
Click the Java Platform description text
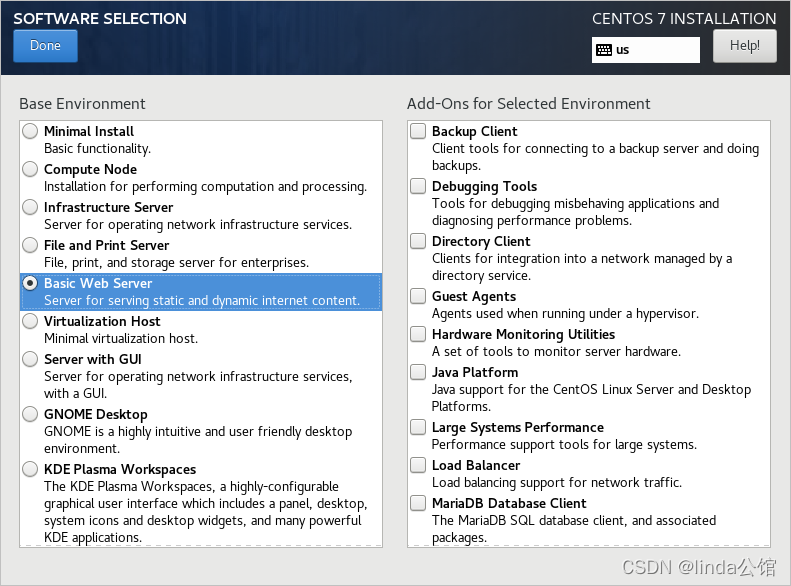pyautogui.click(x=591, y=398)
